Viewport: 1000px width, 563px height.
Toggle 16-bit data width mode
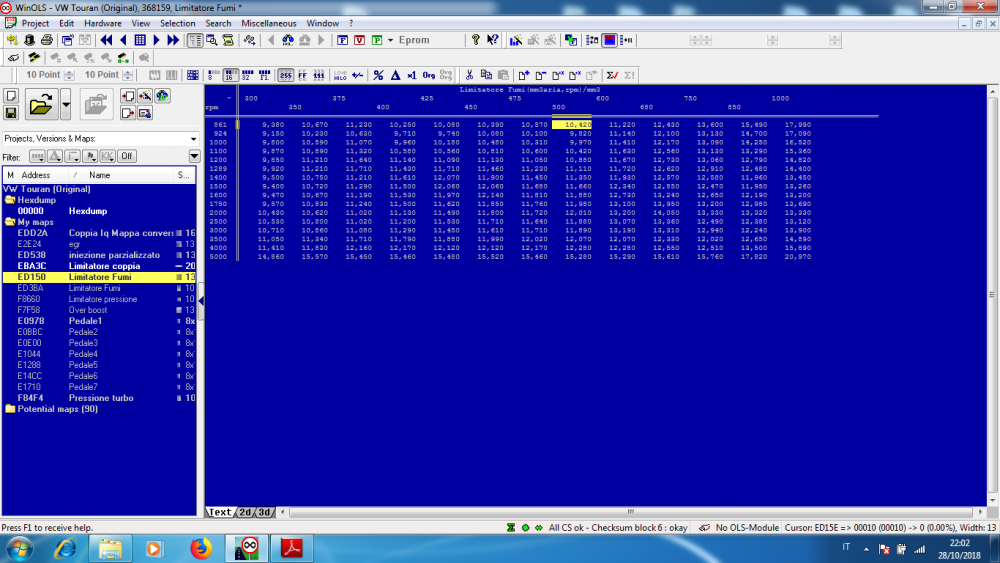(x=231, y=75)
